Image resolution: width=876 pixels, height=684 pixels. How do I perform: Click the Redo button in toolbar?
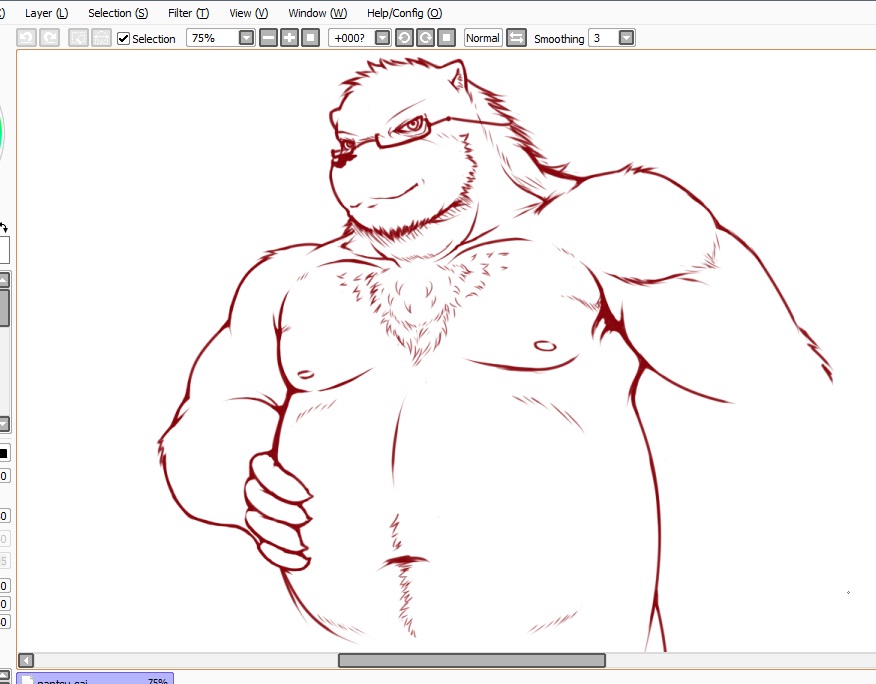49,38
